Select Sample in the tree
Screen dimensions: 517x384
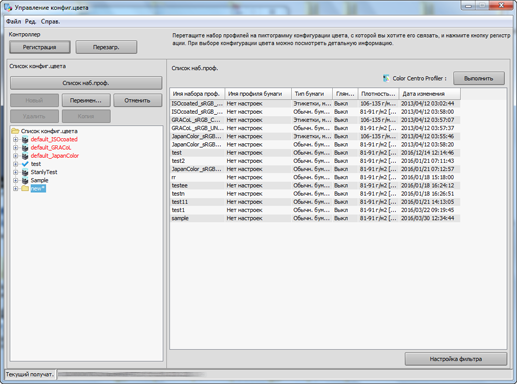[x=39, y=180]
